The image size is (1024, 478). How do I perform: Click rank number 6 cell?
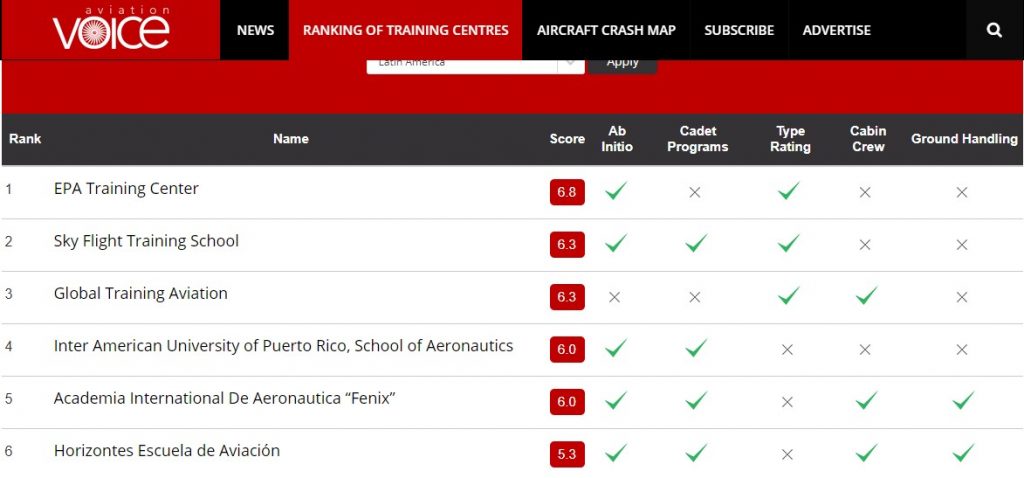click(8, 451)
